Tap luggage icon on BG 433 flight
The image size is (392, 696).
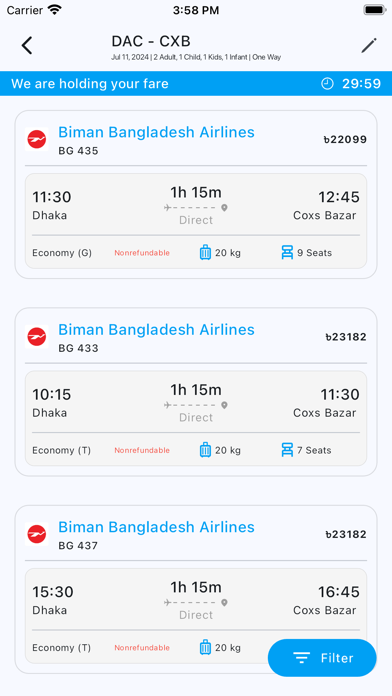click(x=205, y=450)
